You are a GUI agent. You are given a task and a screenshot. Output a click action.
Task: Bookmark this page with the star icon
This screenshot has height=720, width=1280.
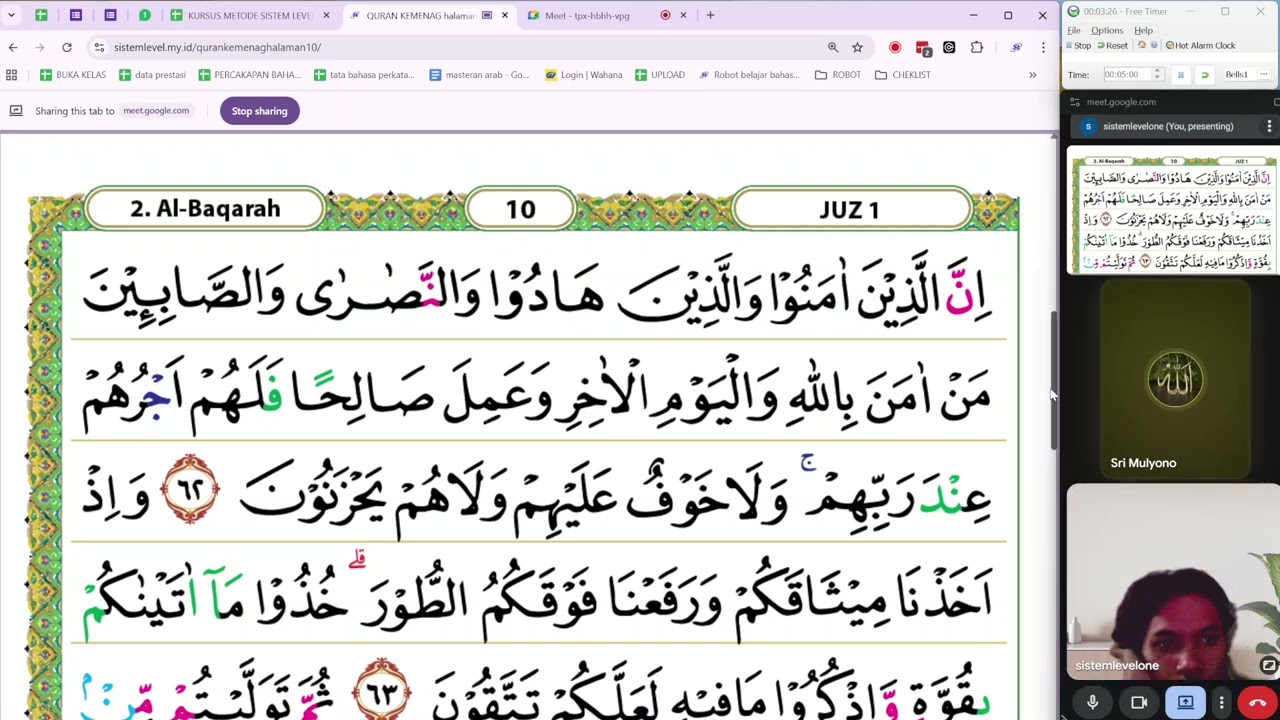[x=857, y=47]
